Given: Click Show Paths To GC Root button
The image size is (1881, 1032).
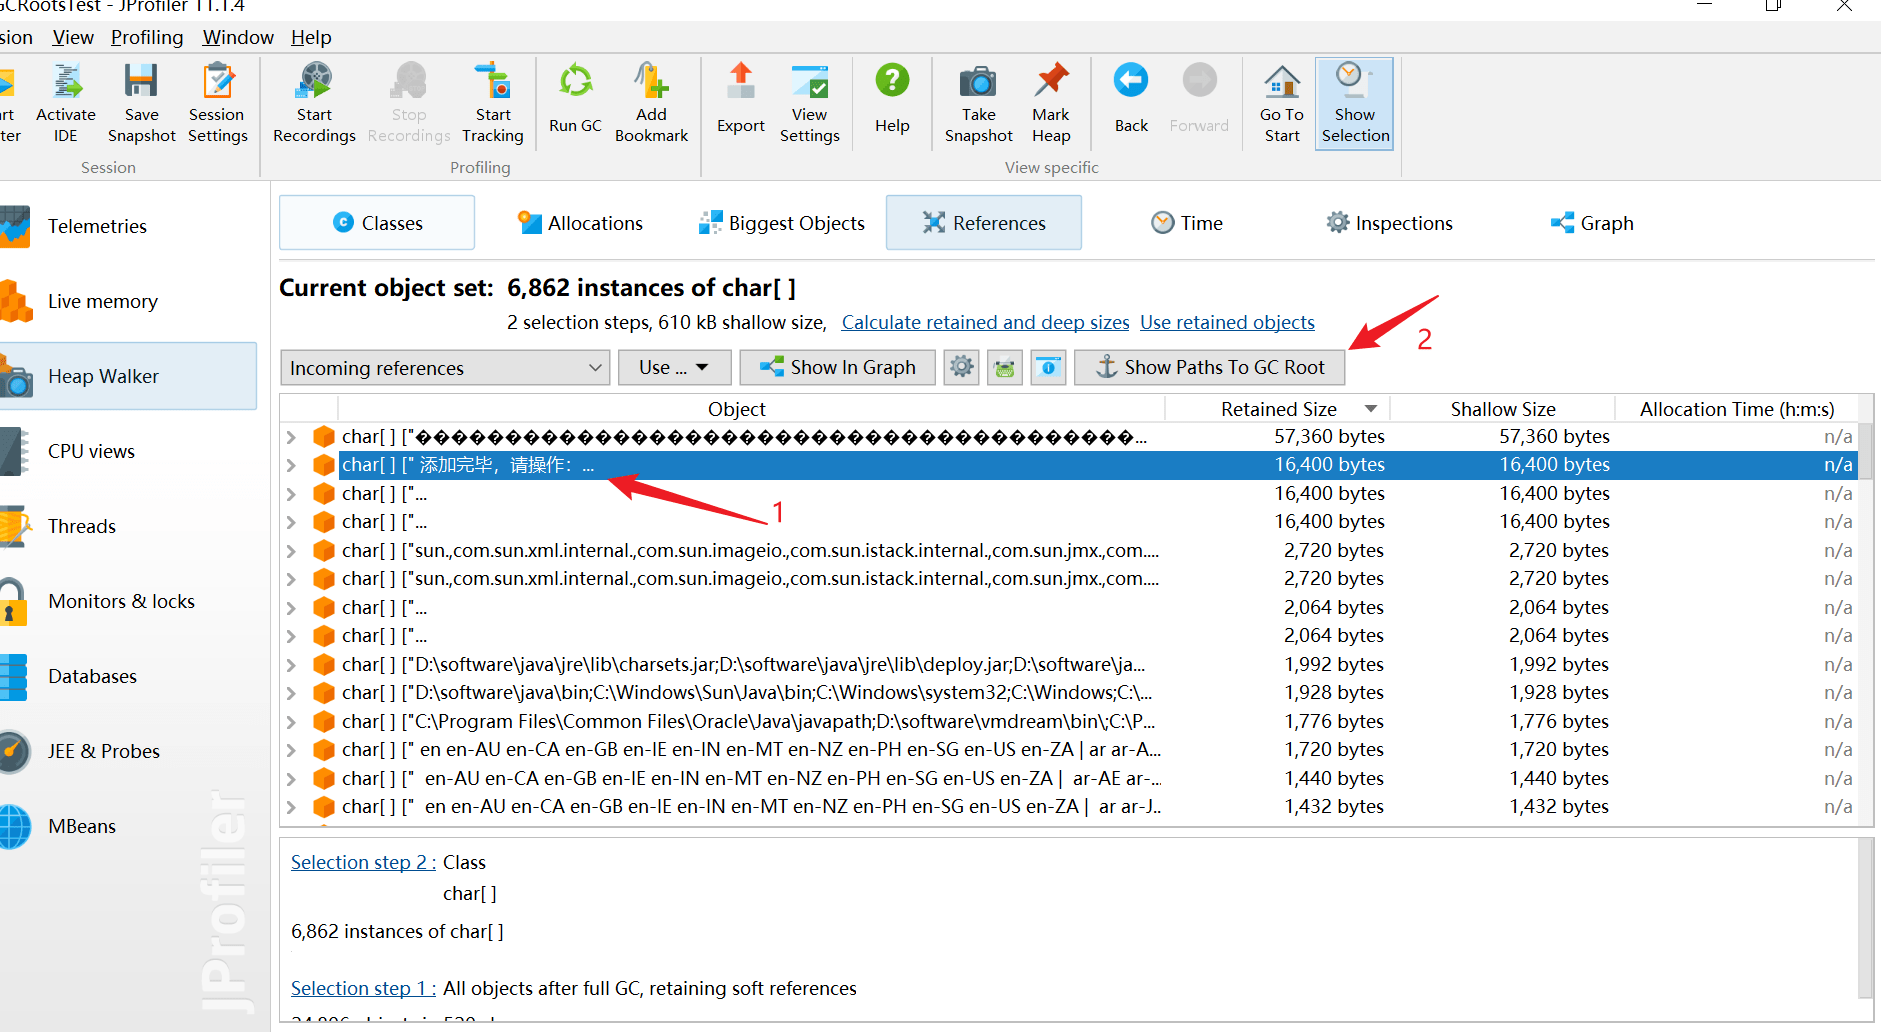Looking at the screenshot, I should (1209, 367).
